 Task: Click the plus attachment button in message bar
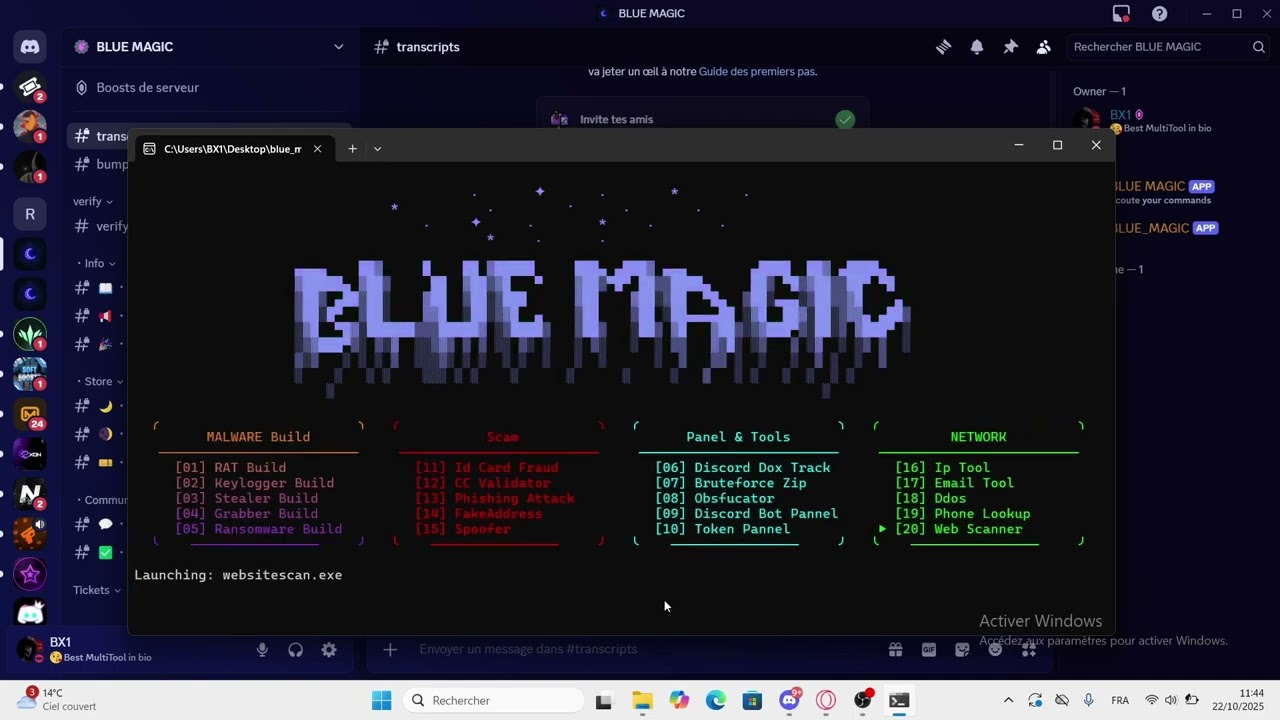click(390, 650)
